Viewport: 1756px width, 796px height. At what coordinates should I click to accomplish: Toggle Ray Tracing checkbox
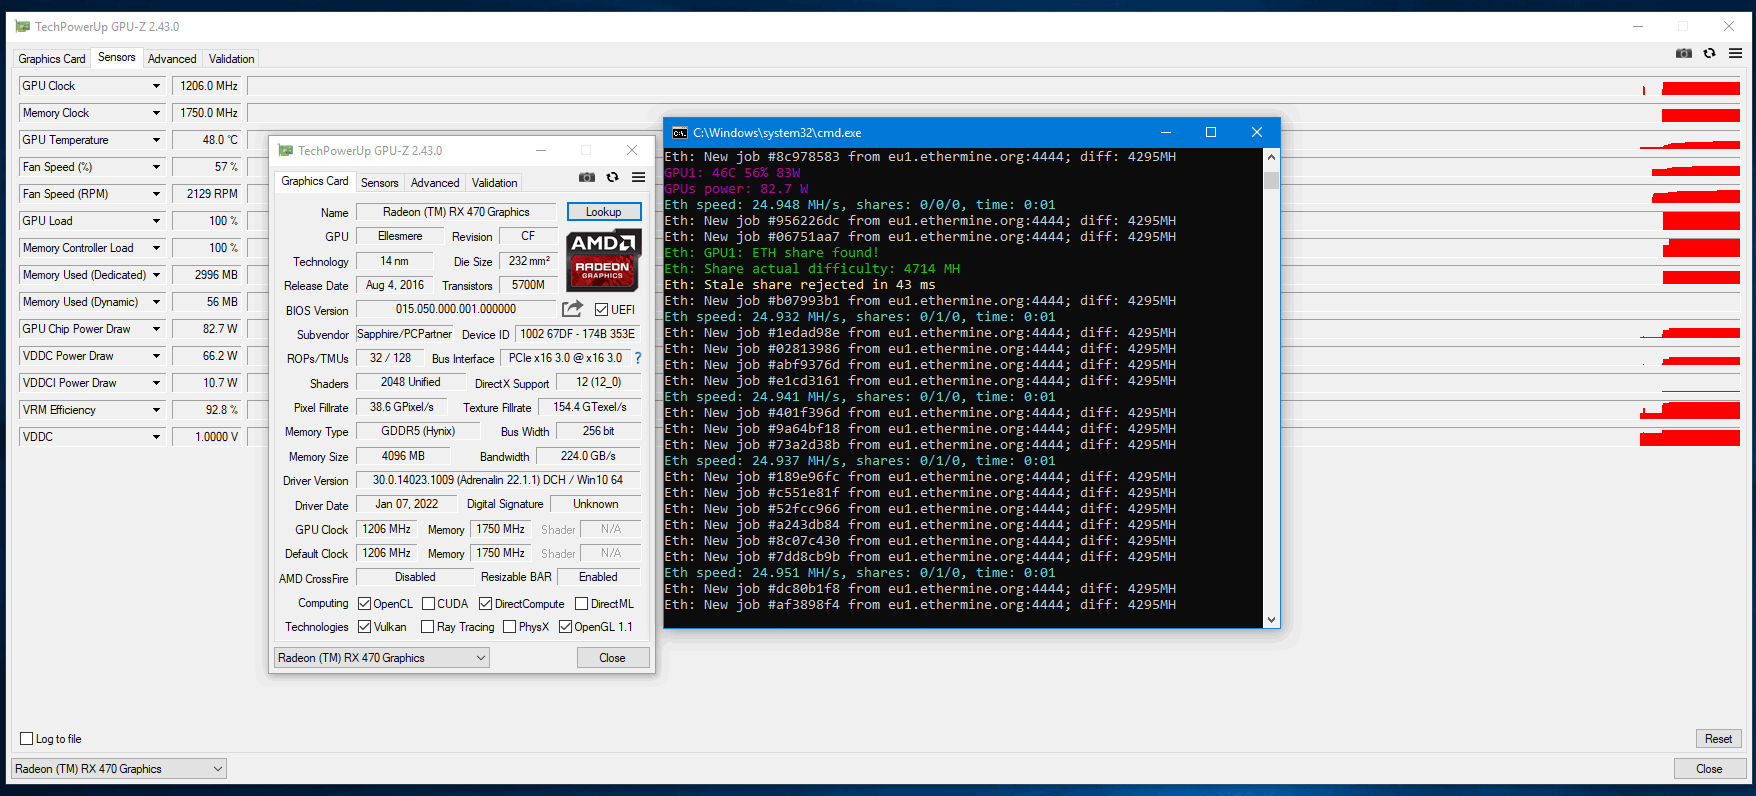(x=427, y=627)
